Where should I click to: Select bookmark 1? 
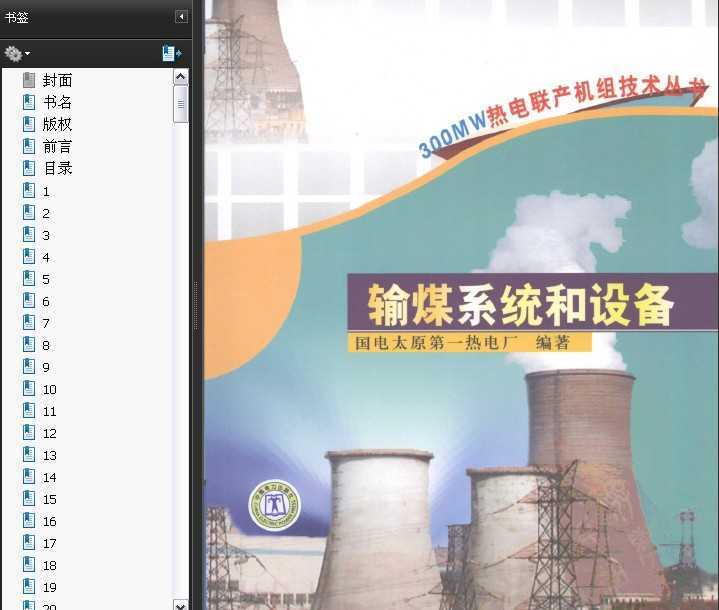pos(46,191)
